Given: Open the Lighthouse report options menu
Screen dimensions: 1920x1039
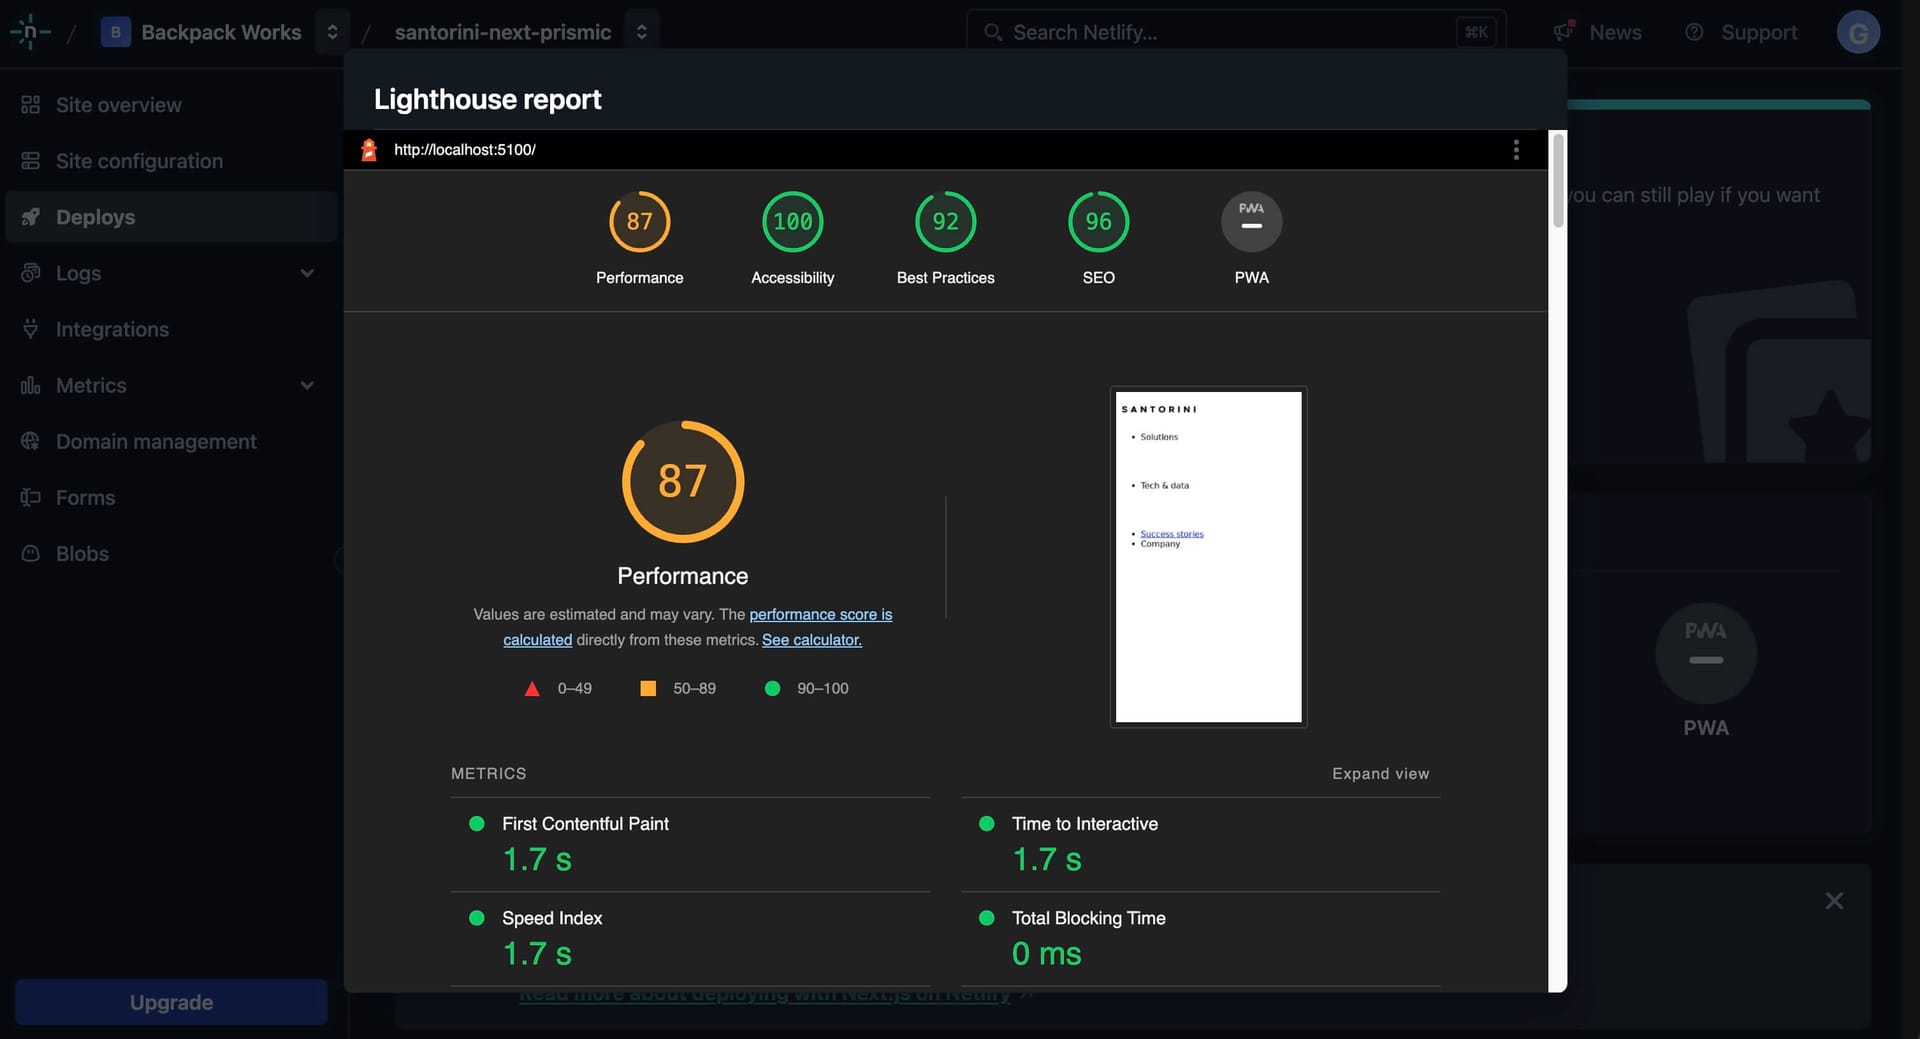Looking at the screenshot, I should point(1516,149).
